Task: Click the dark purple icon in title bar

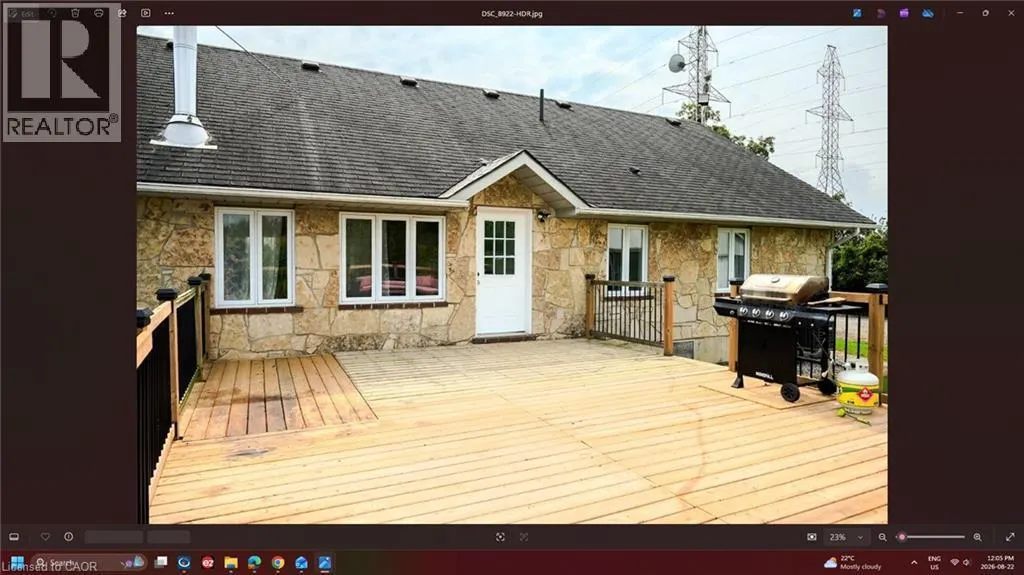Action: pyautogui.click(x=880, y=13)
